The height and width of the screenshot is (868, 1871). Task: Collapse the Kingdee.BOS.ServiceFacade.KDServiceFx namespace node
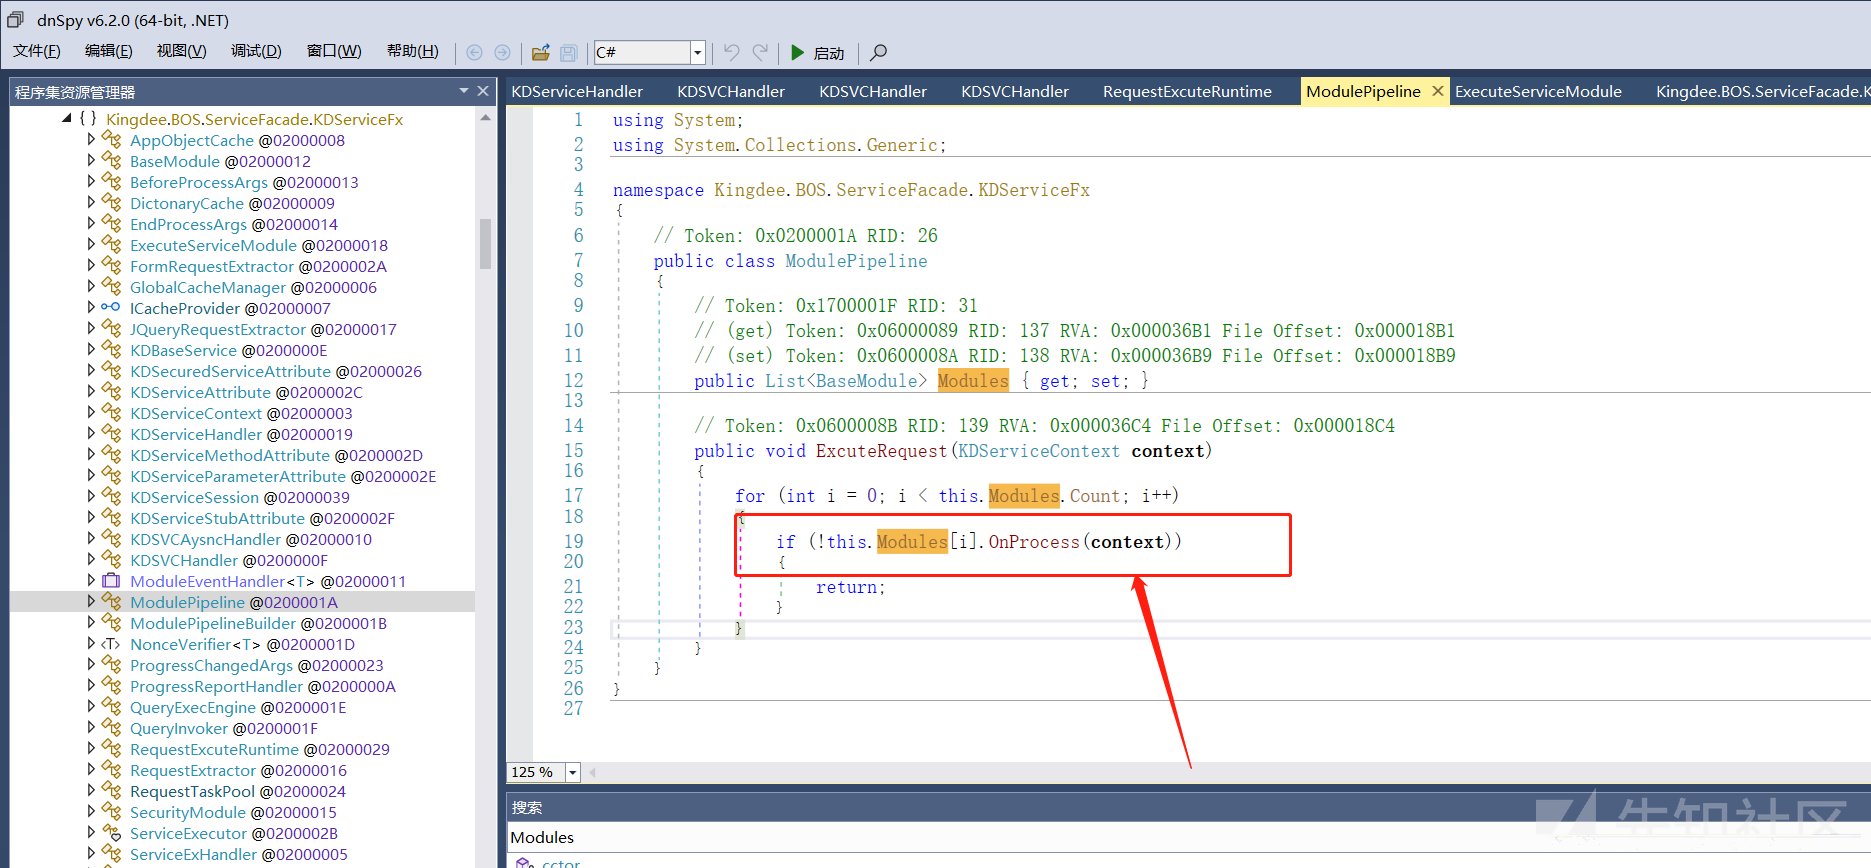[67, 118]
